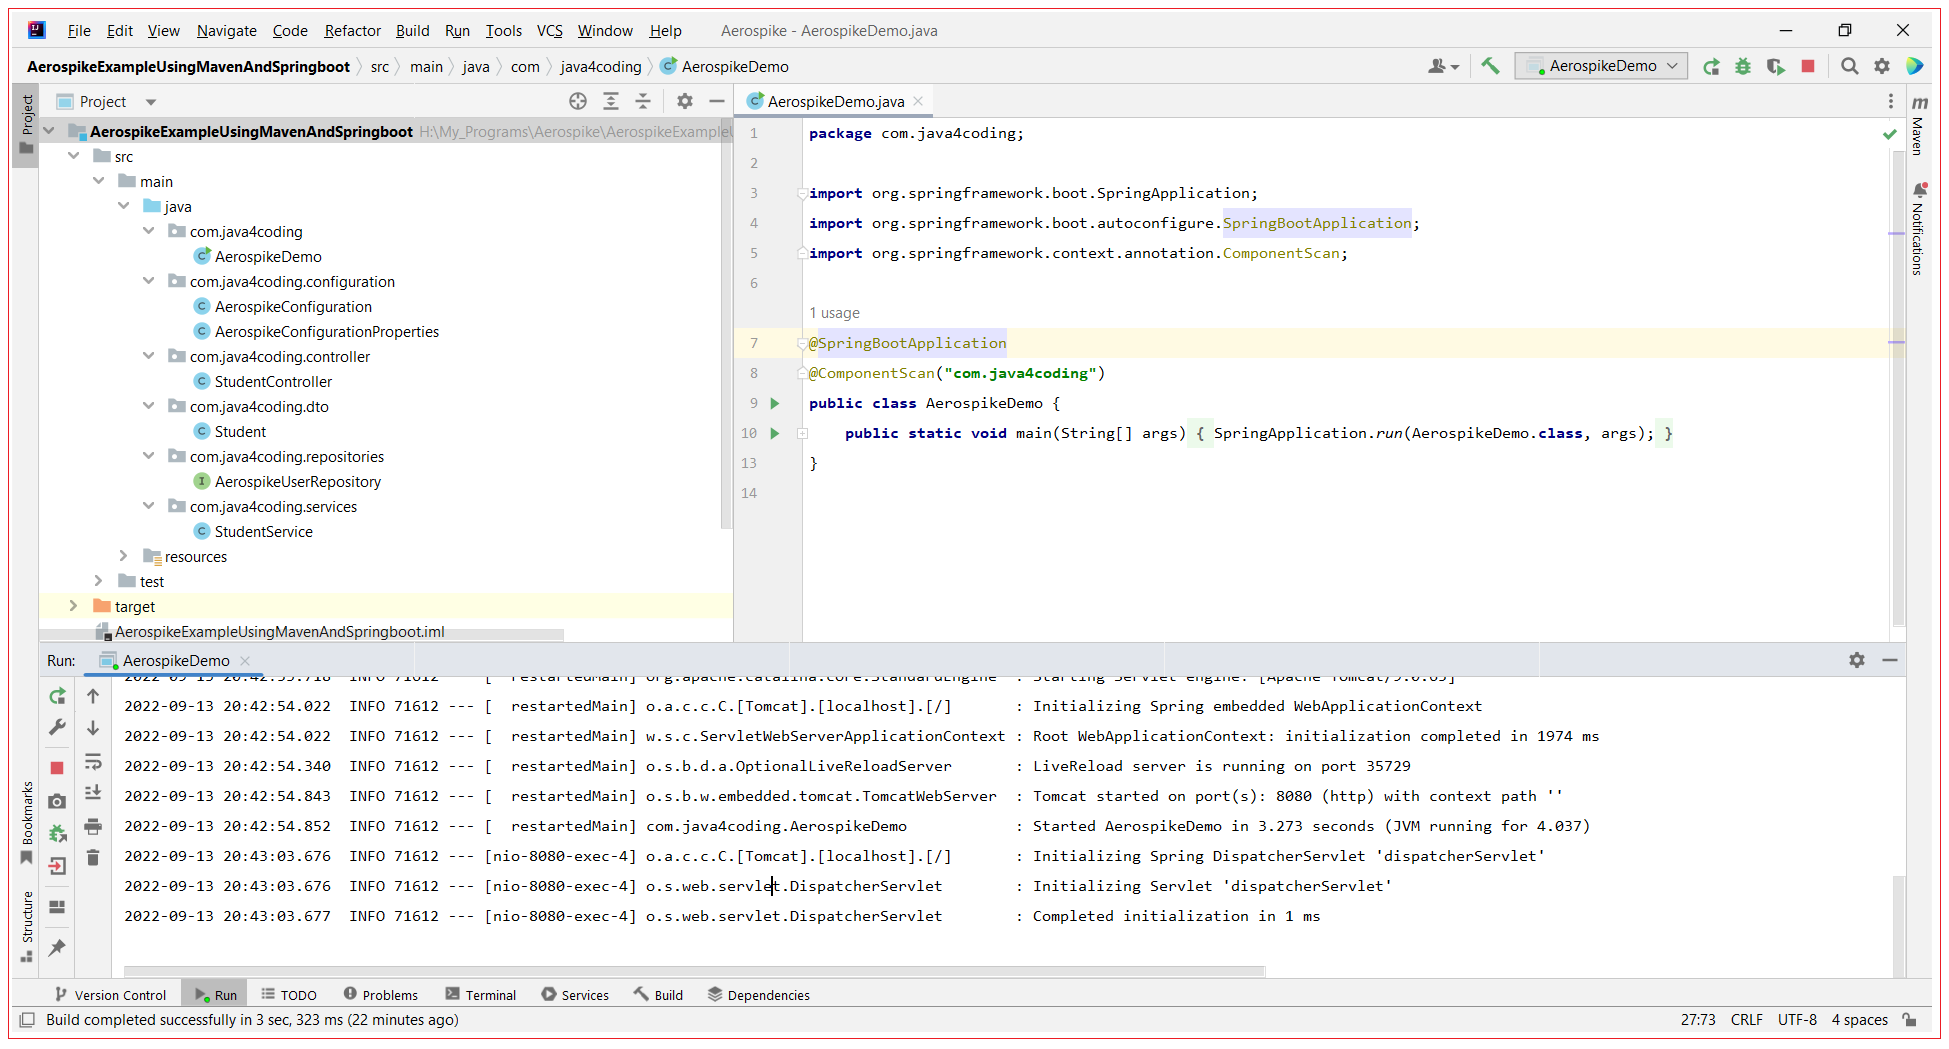Expand the test folder
Screen dimensions: 1949x1049
99,581
